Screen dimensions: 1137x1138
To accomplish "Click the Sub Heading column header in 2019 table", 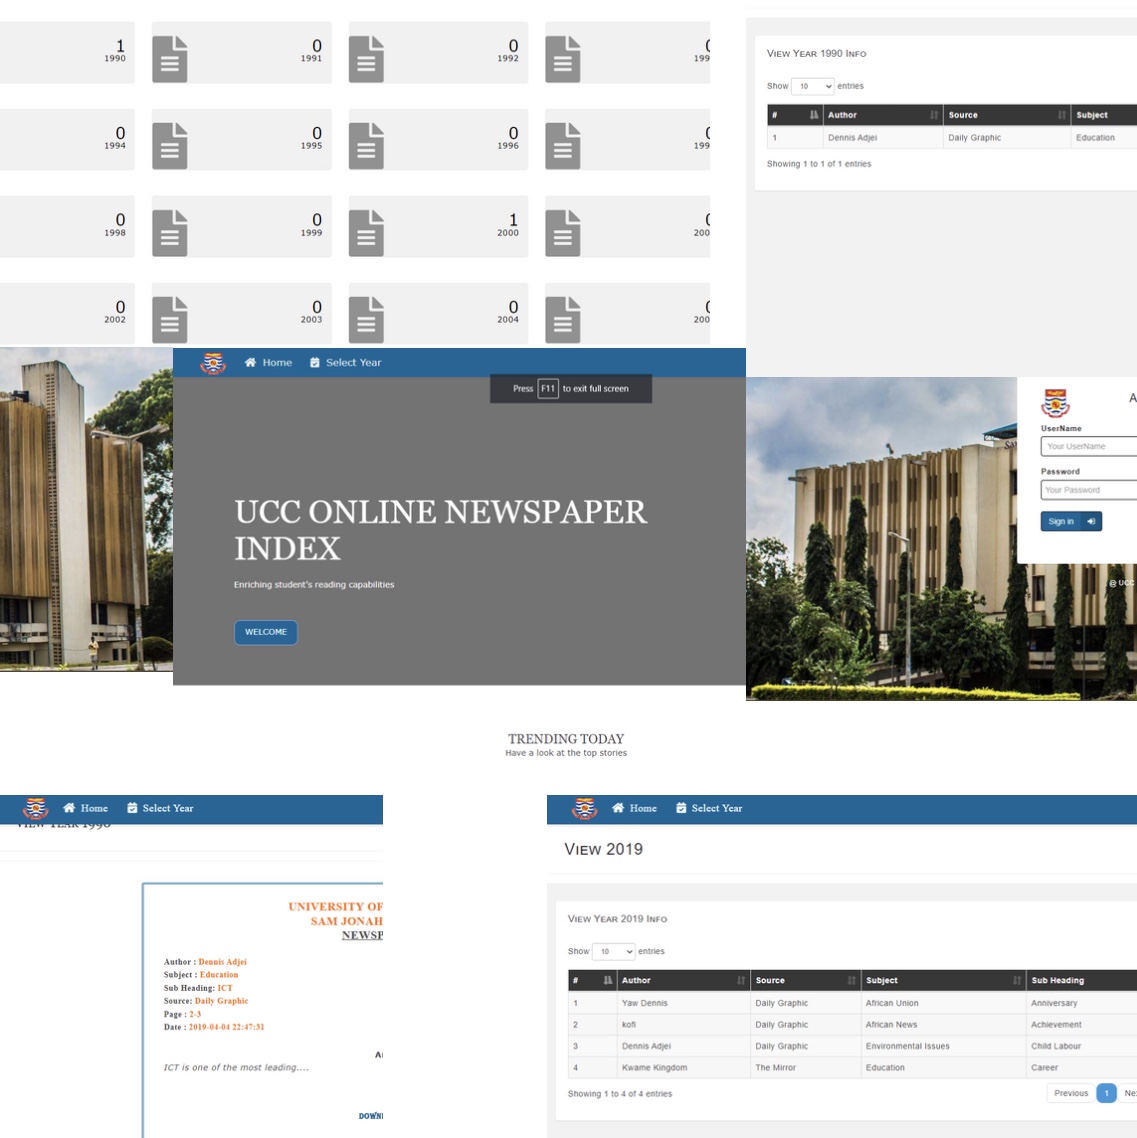I will click(1081, 980).
